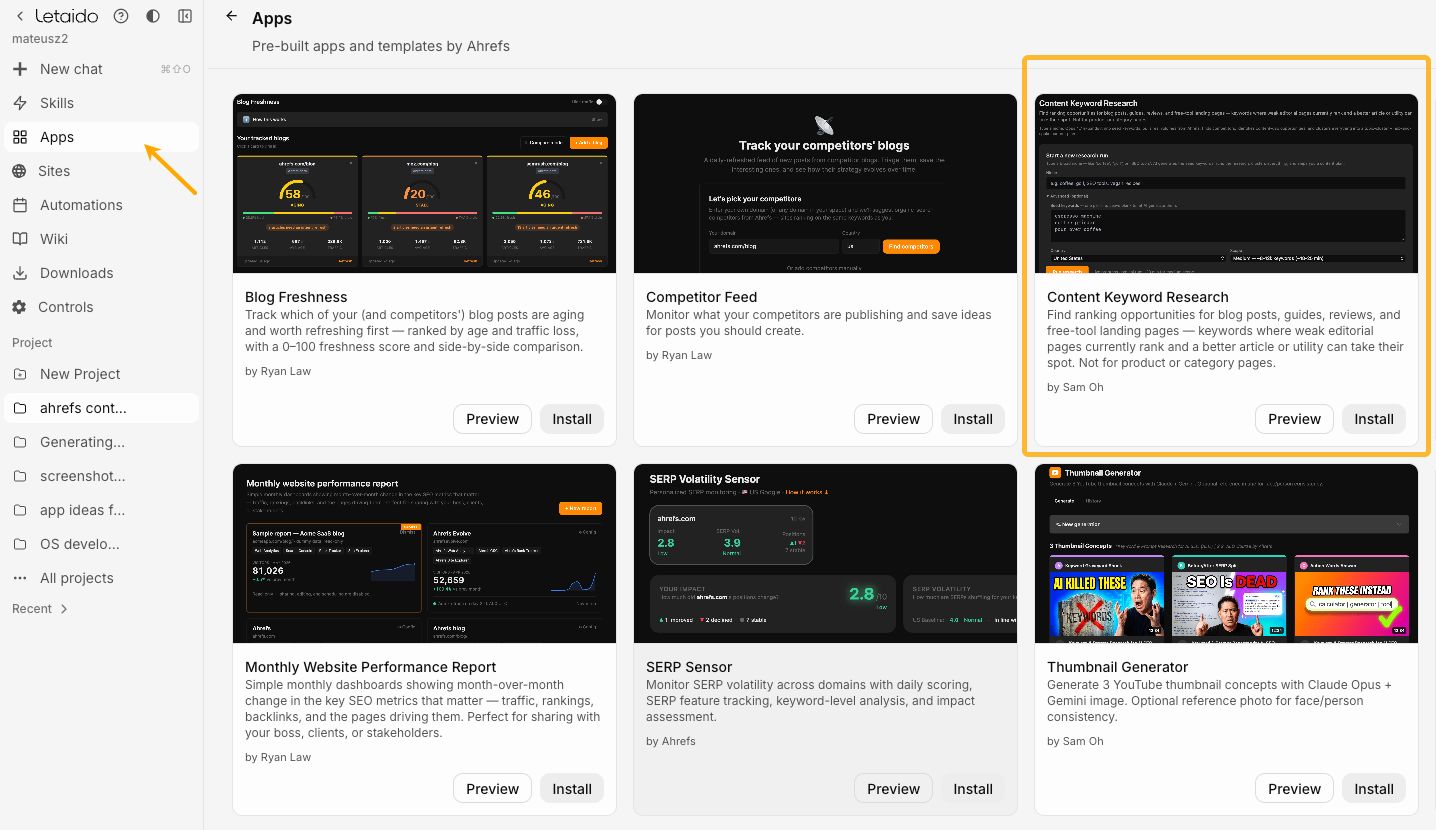Open Automations from the sidebar
Viewport: 1436px width, 830px height.
(x=101, y=205)
